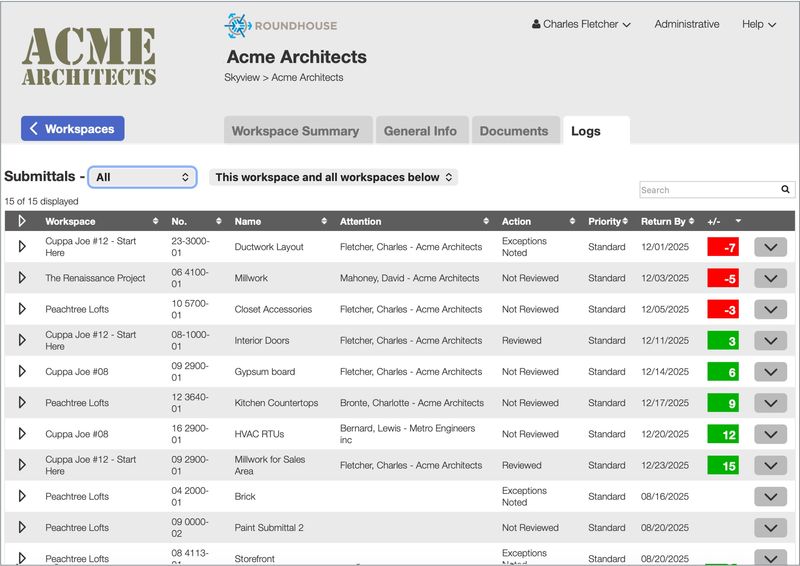Open the Charles Fletcher user menu
Screen dimensions: 800x566
coord(581,24)
